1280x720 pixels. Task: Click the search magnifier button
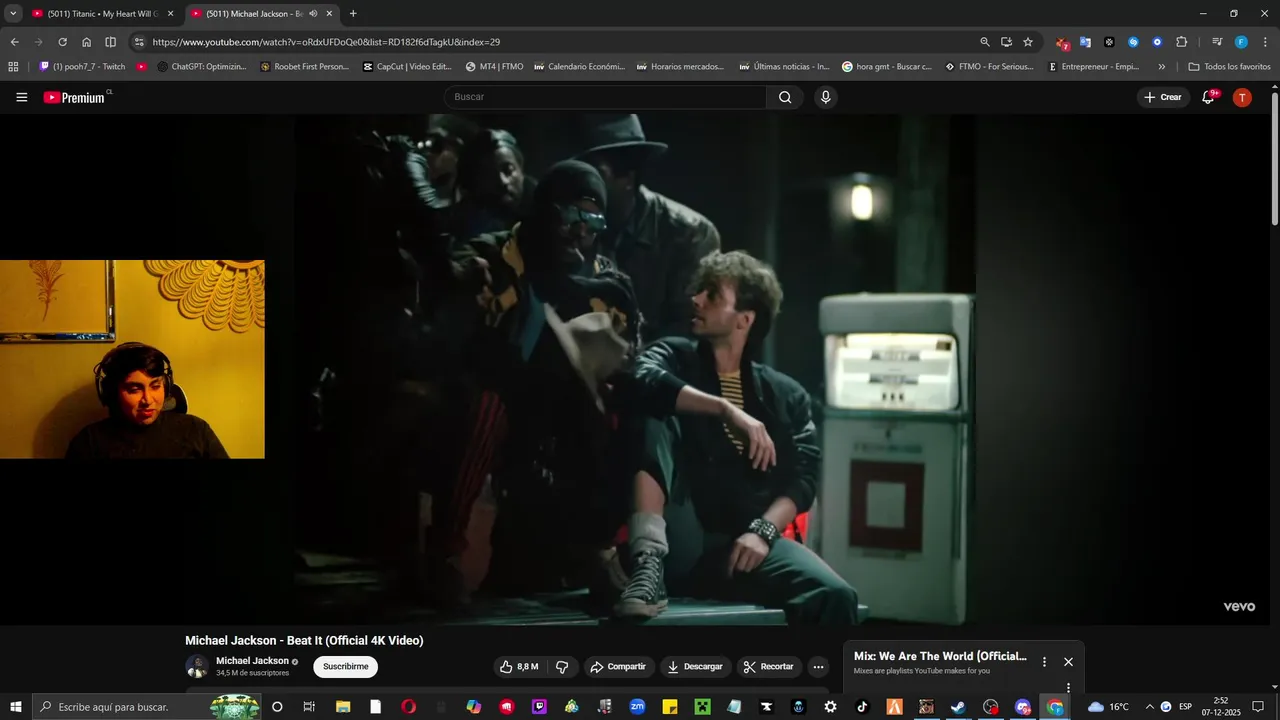(x=785, y=97)
